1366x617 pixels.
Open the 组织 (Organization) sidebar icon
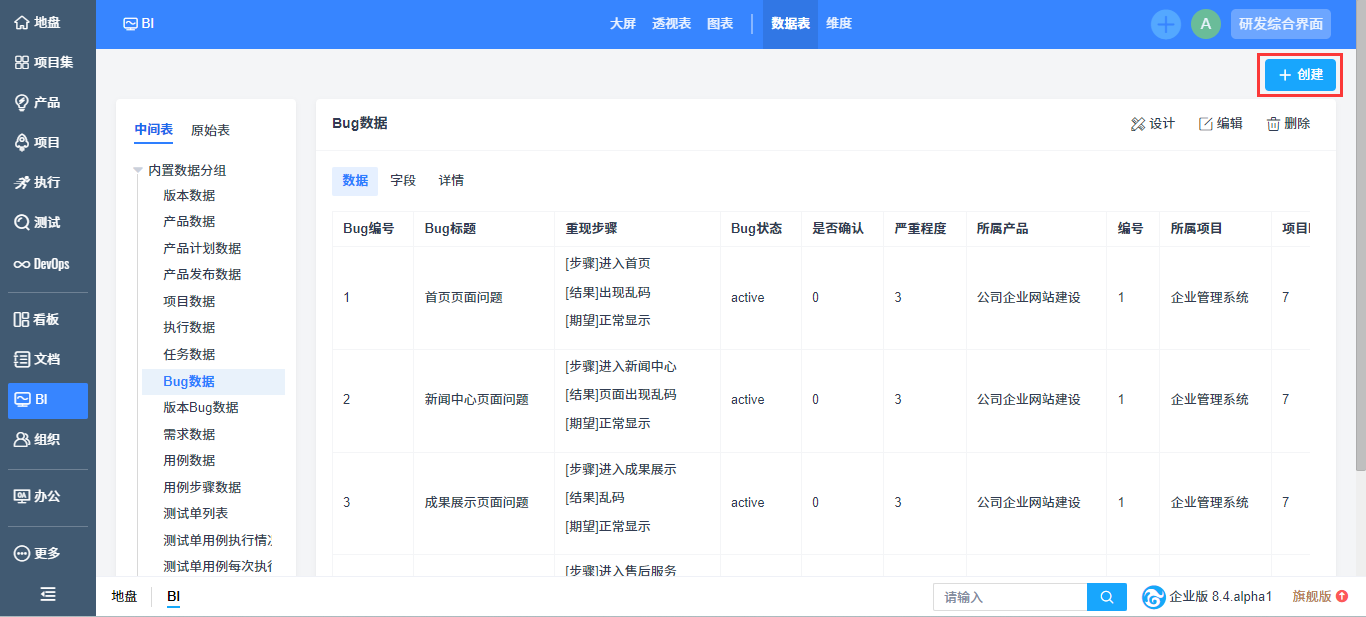point(22,439)
